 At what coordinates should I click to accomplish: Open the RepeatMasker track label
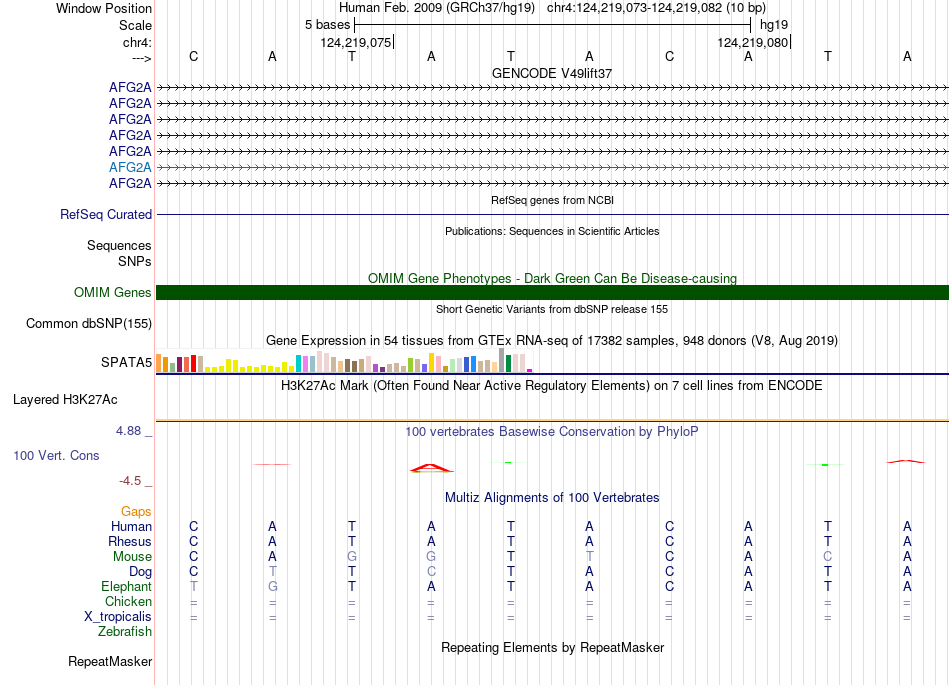tap(110, 661)
